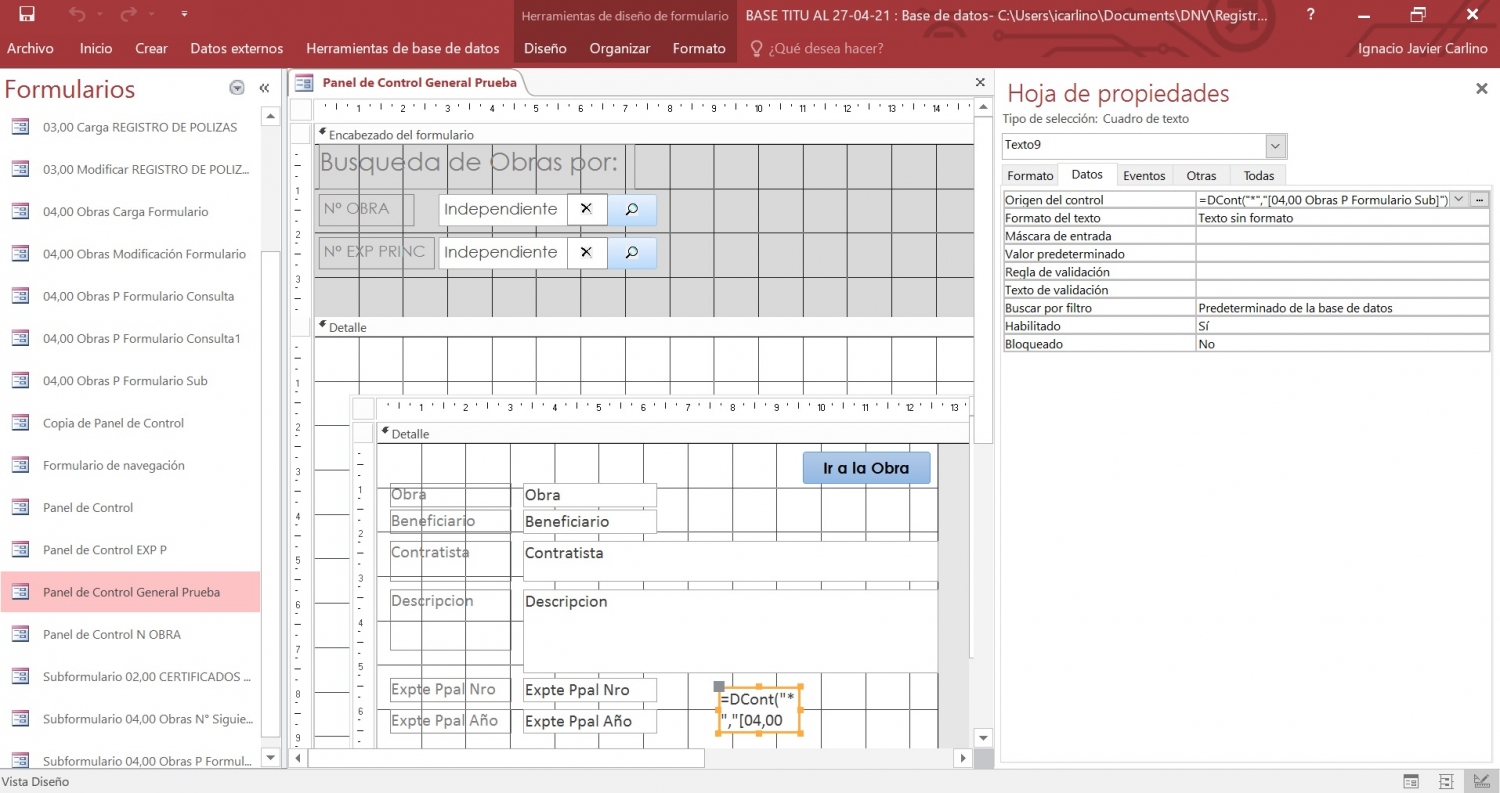Click the Redo arrow in quick access toolbar

pyautogui.click(x=128, y=15)
